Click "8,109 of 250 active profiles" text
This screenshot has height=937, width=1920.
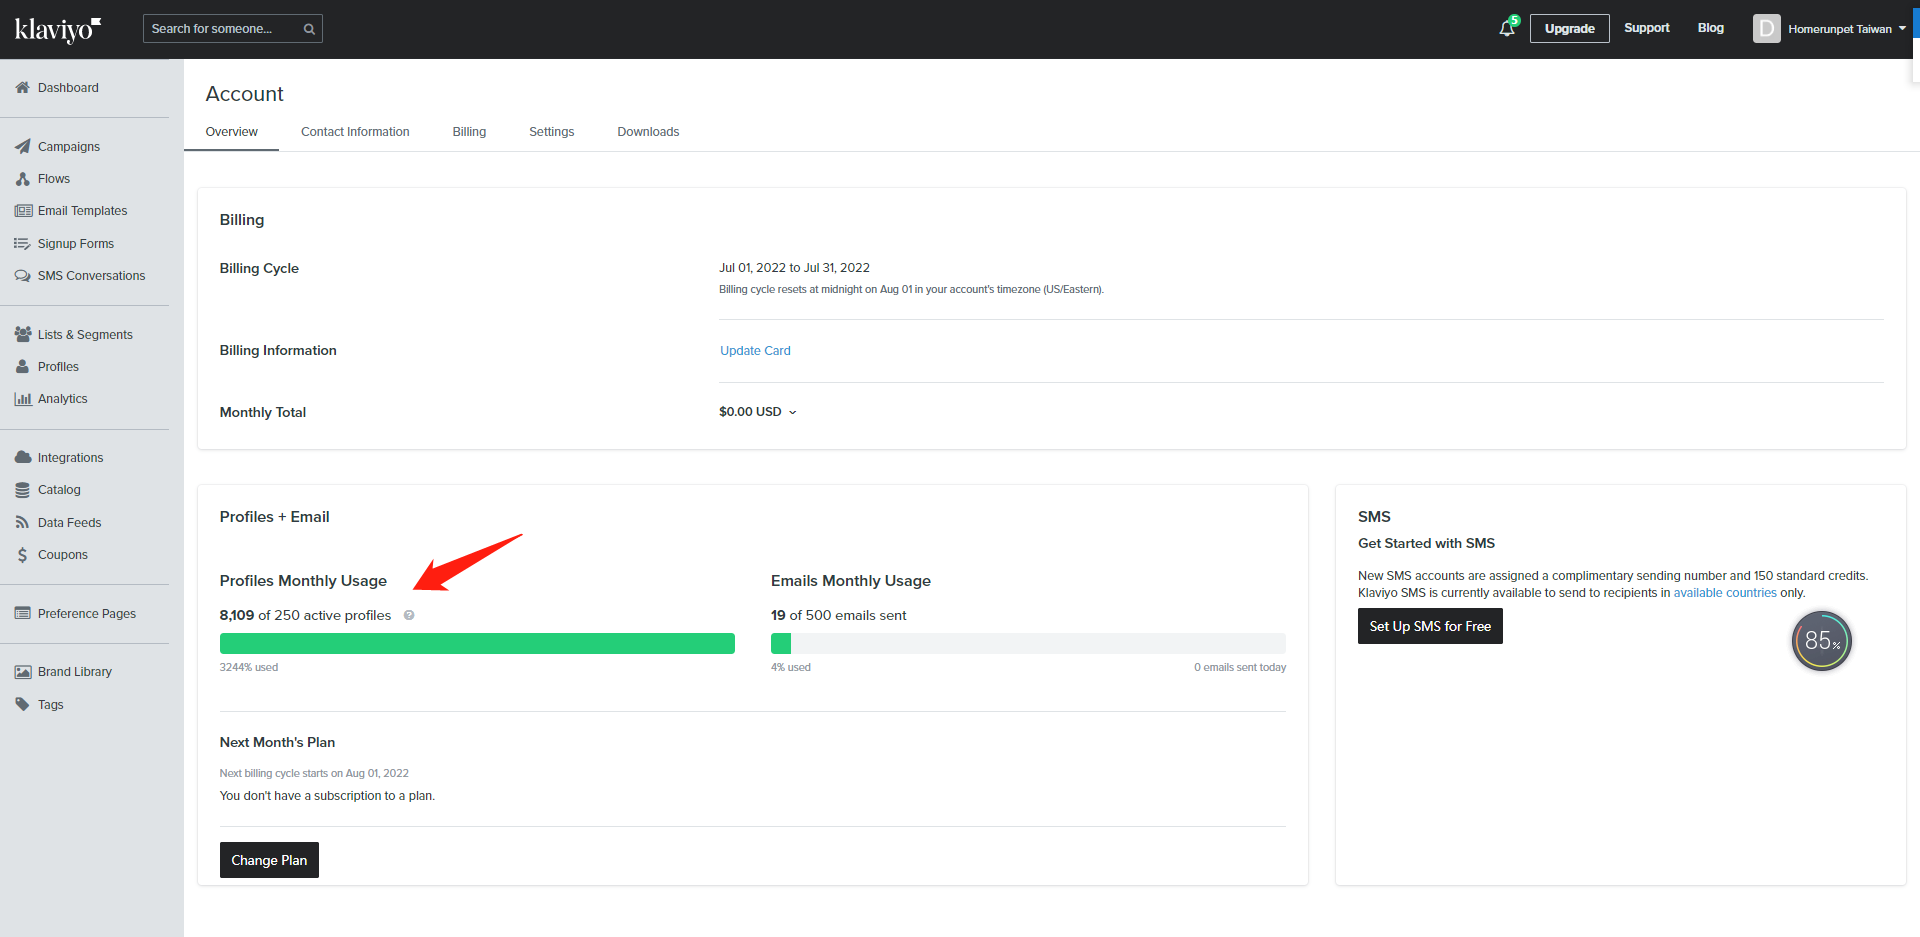click(305, 616)
